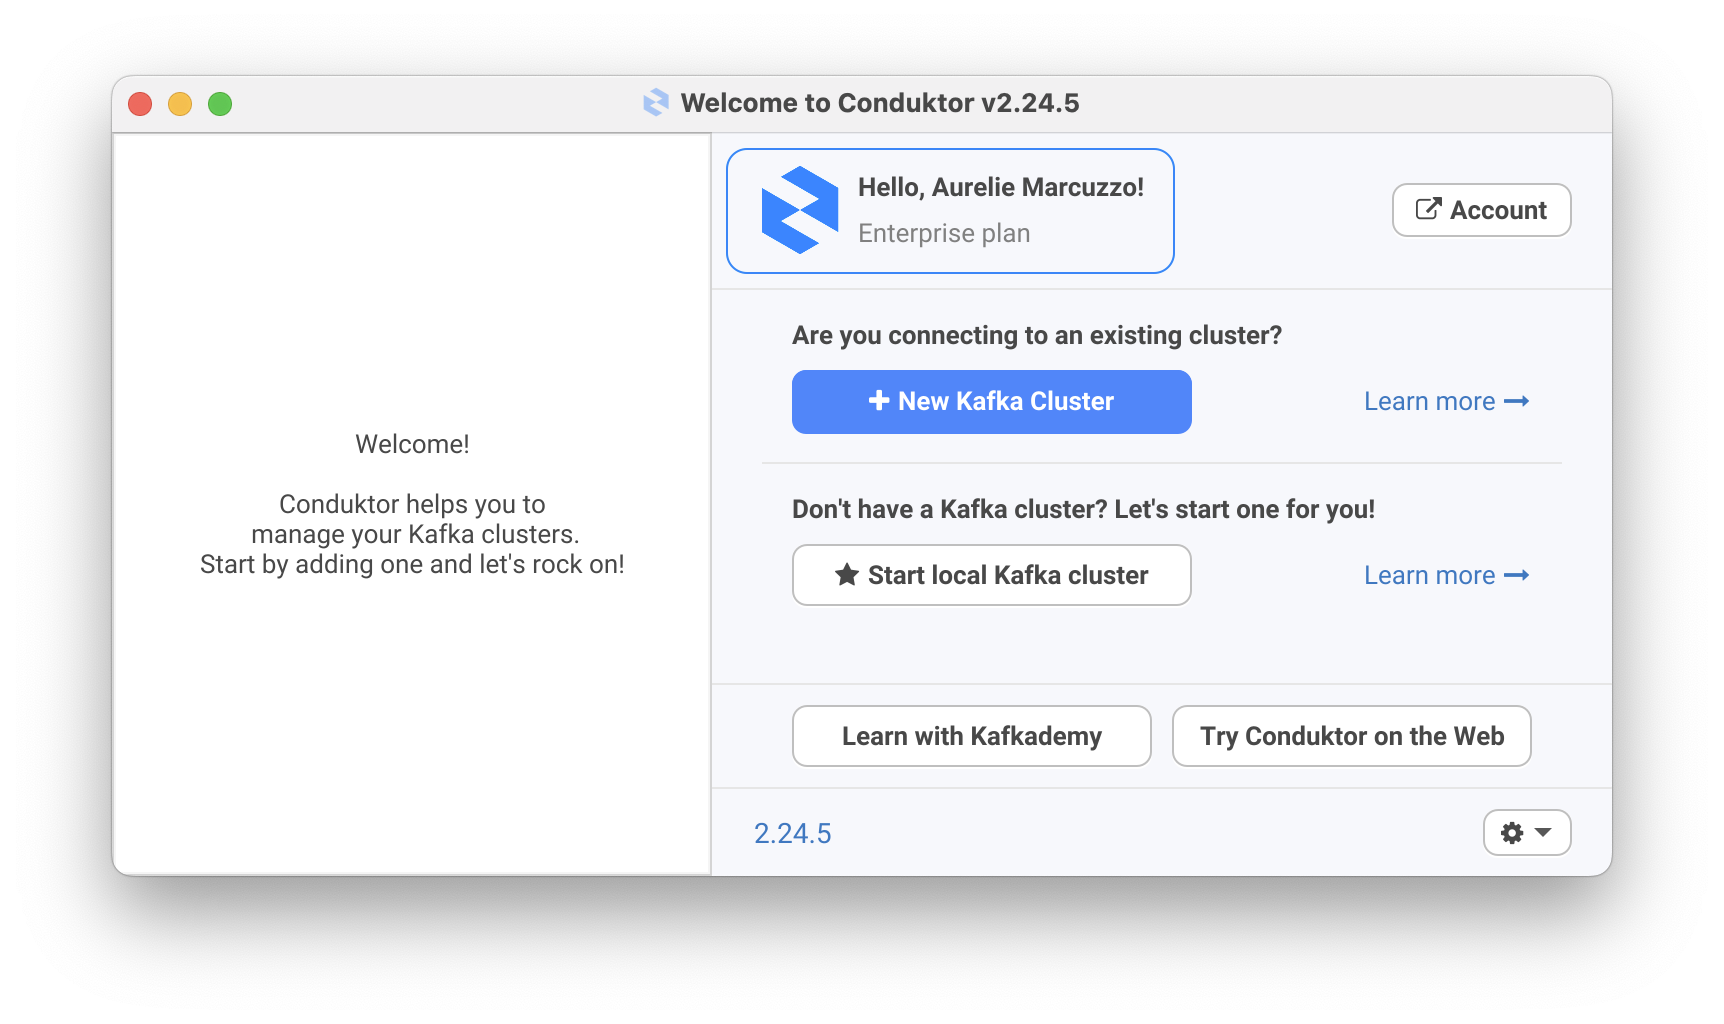Select the Hello, Aurelie Marcuzzo! text
Viewport: 1724px width, 1024px height.
(1000, 187)
